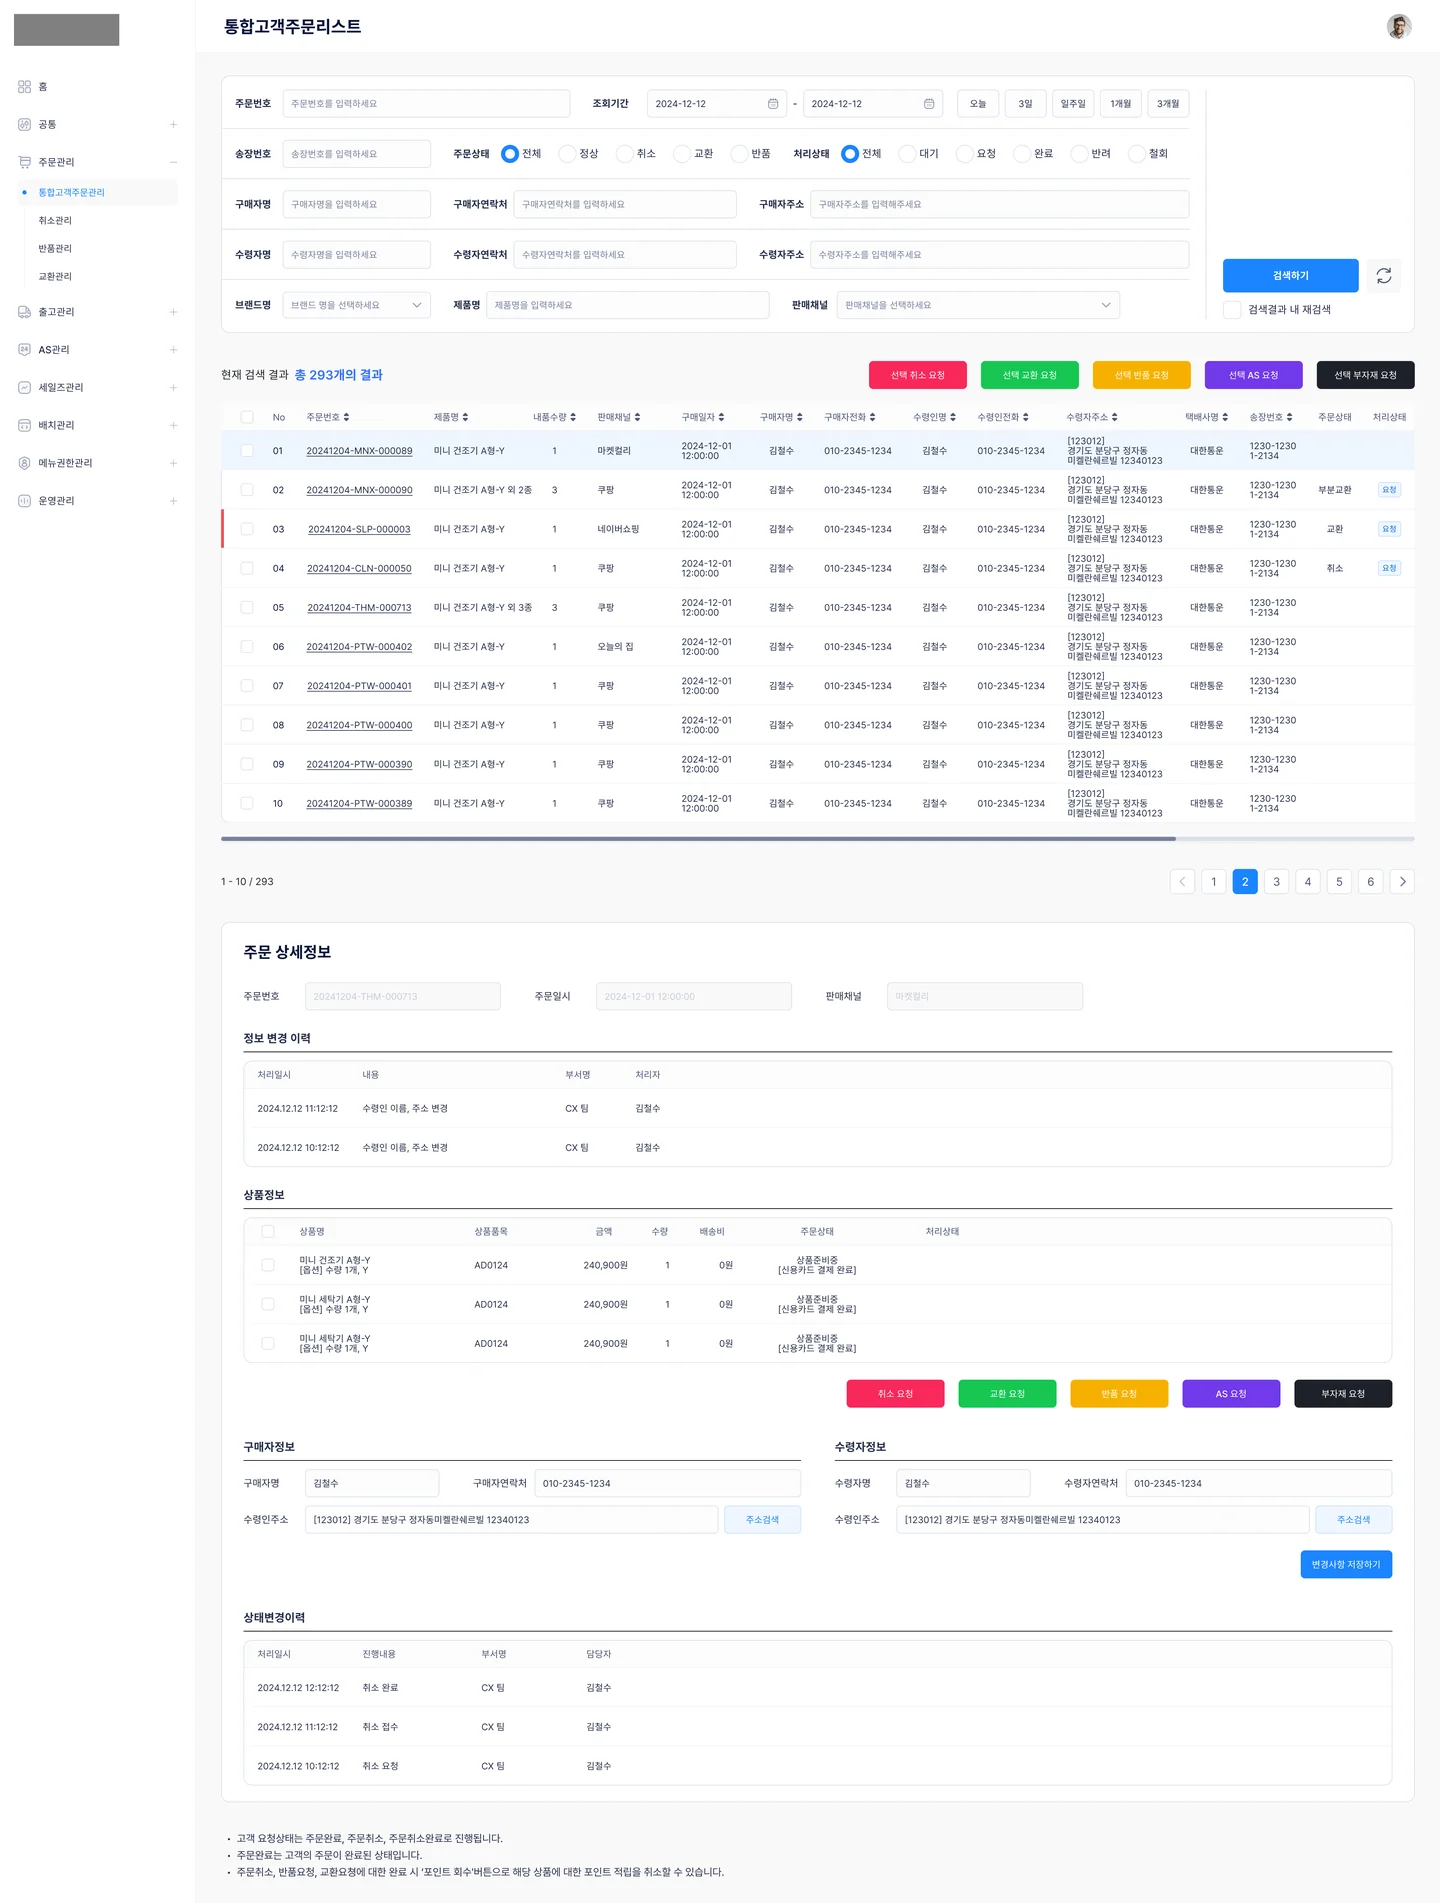Image resolution: width=1440 pixels, height=1903 pixels.
Task: Click the 배치관리 sidebar icon
Action: click(25, 425)
